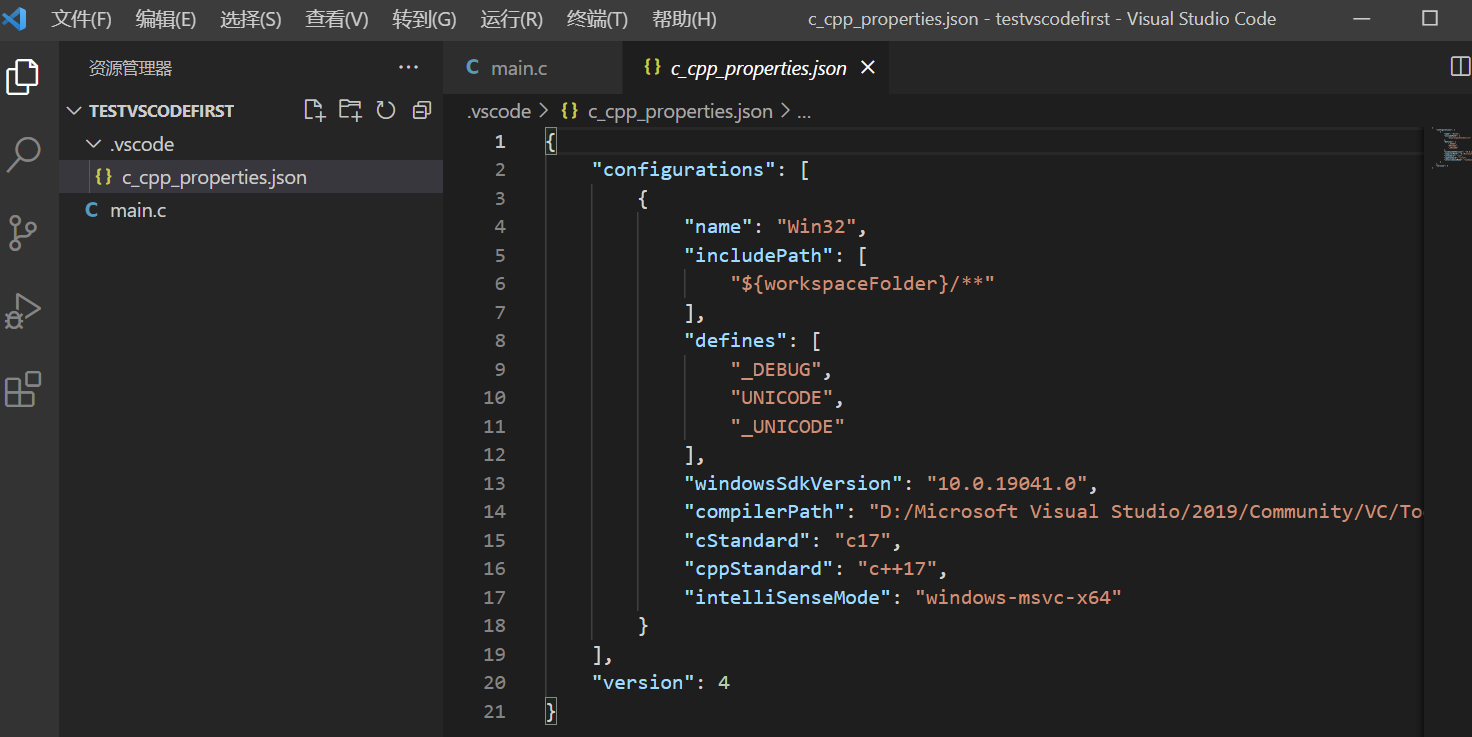Click the "configurations" key on line 2
This screenshot has height=737, width=1472.
coord(684,169)
